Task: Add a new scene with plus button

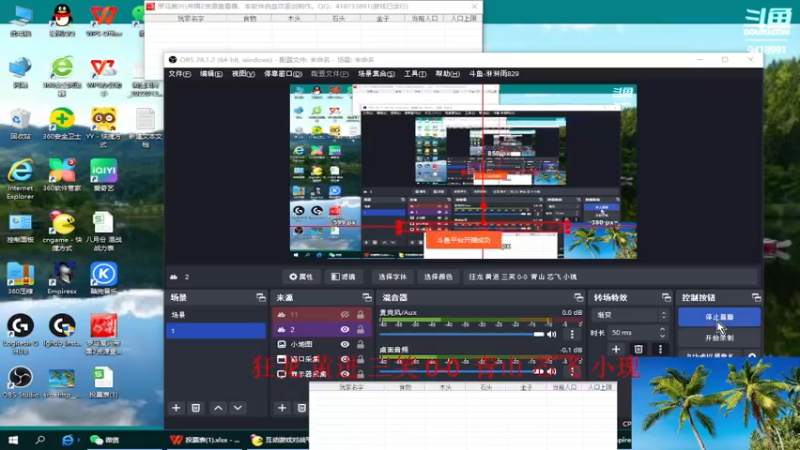Action: coord(176,408)
